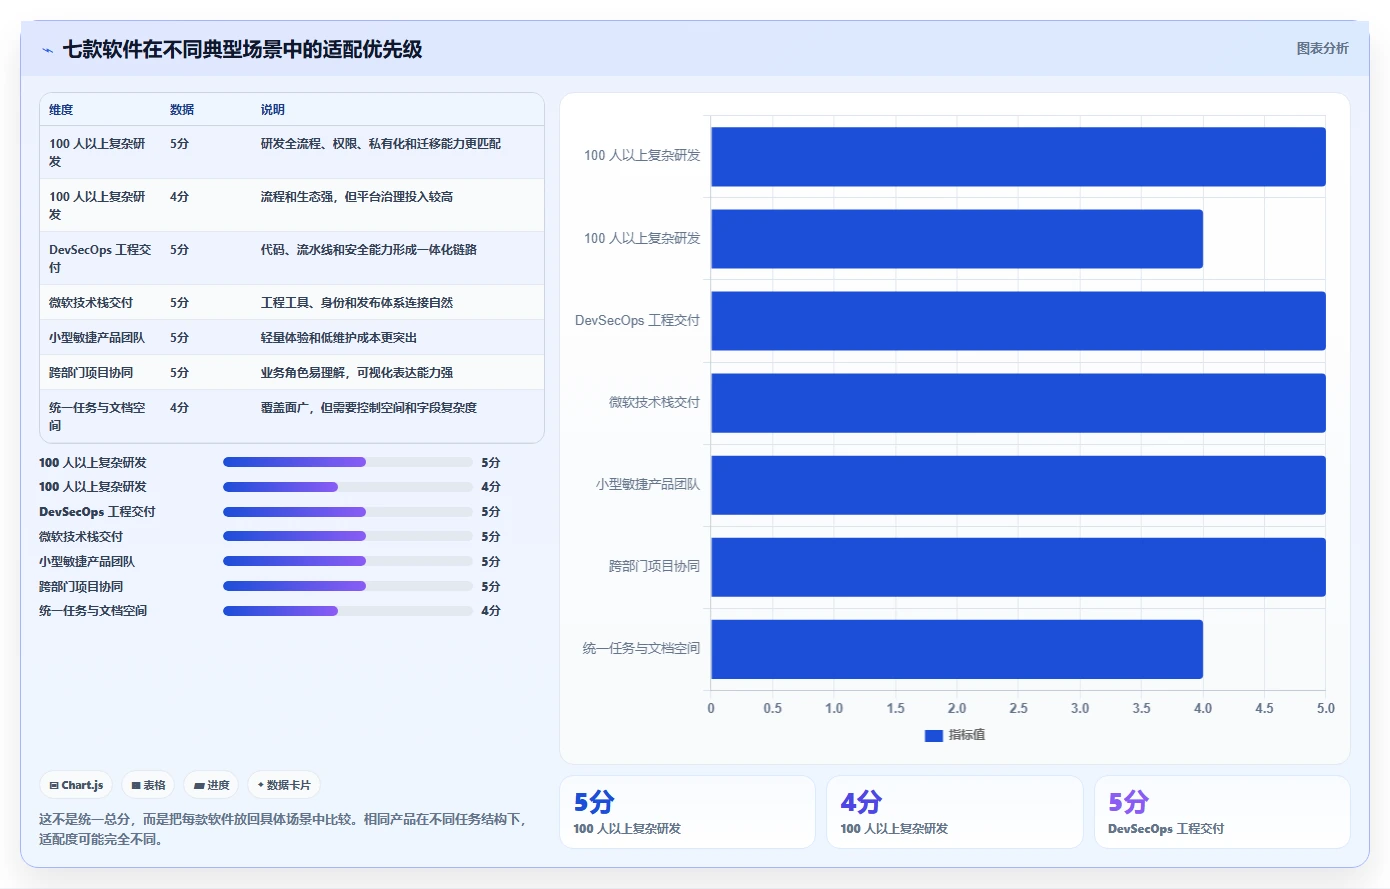The width and height of the screenshot is (1390, 889).
Task: Click the 小型敏捷产品团队 label on the chart axis
Action: click(648, 484)
